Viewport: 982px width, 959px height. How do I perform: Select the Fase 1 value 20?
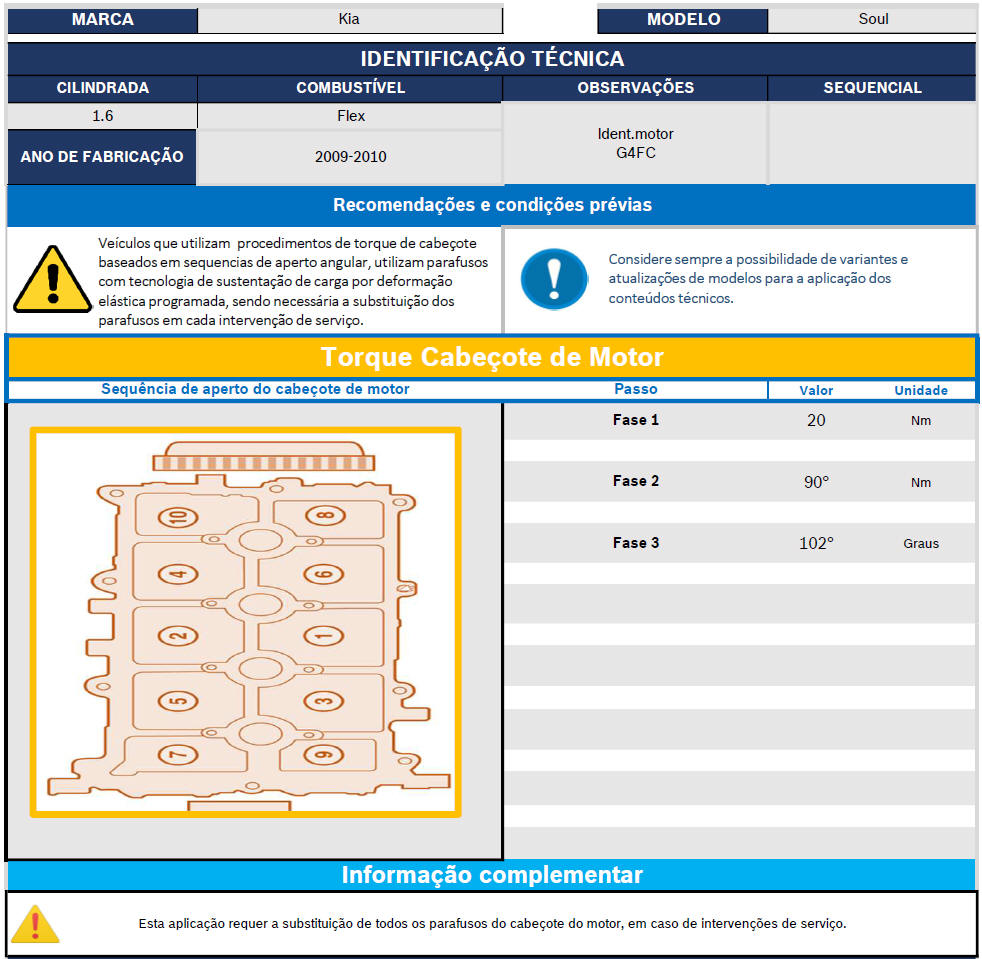pyautogui.click(x=816, y=420)
